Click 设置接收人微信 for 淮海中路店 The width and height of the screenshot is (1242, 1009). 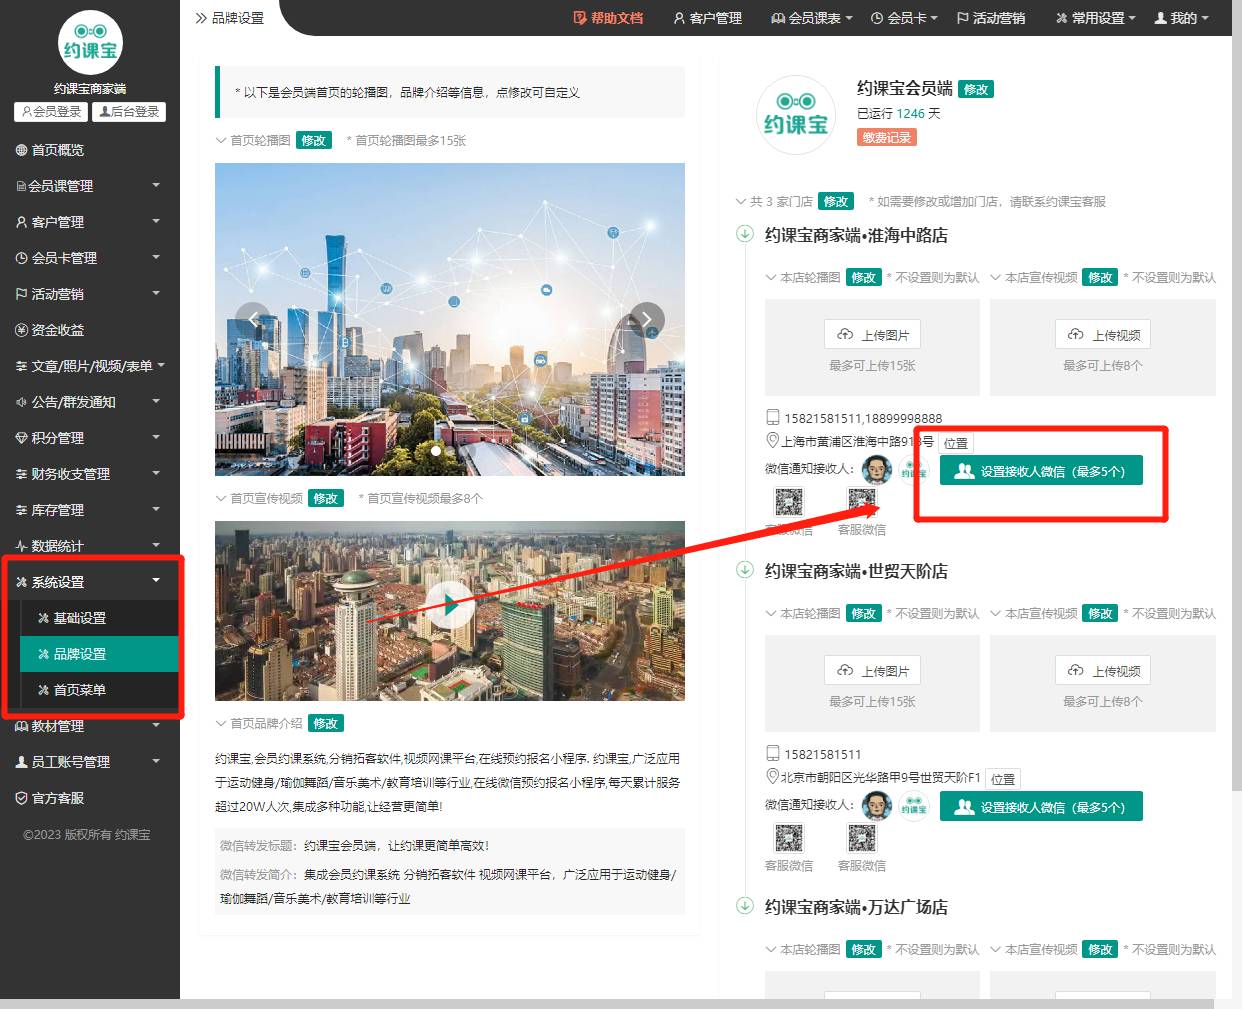click(x=1041, y=471)
